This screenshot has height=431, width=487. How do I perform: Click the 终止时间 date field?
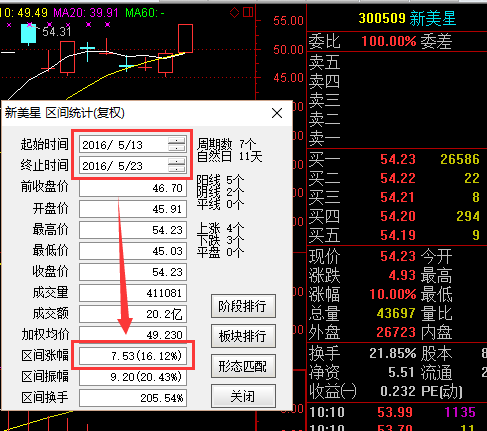(x=123, y=166)
